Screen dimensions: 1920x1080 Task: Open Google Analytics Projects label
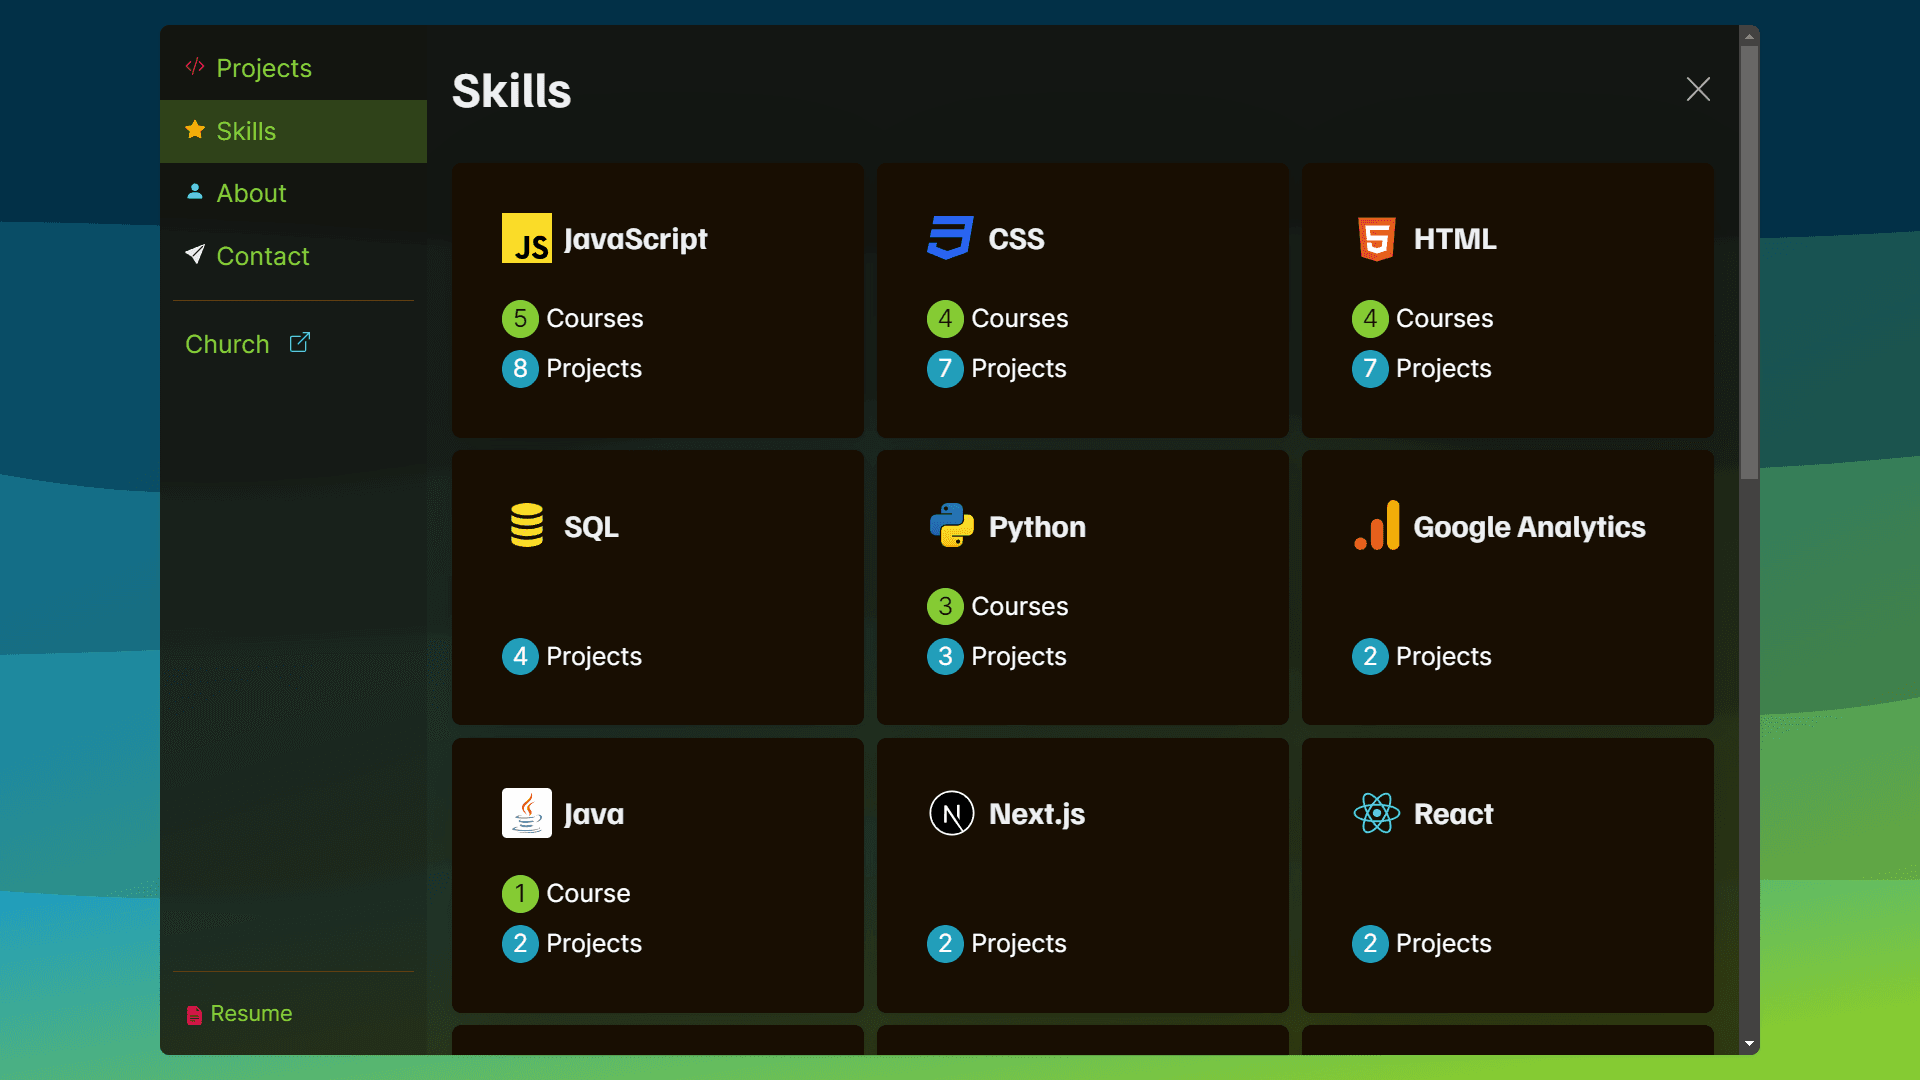click(1444, 657)
